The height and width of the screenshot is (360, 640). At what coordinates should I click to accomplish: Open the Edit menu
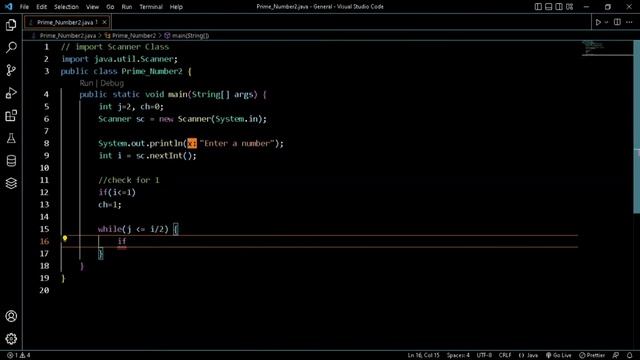[41, 7]
